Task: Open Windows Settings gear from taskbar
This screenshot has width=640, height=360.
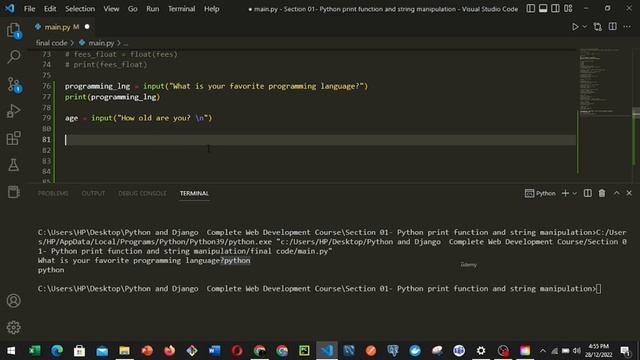Action: 481,351
